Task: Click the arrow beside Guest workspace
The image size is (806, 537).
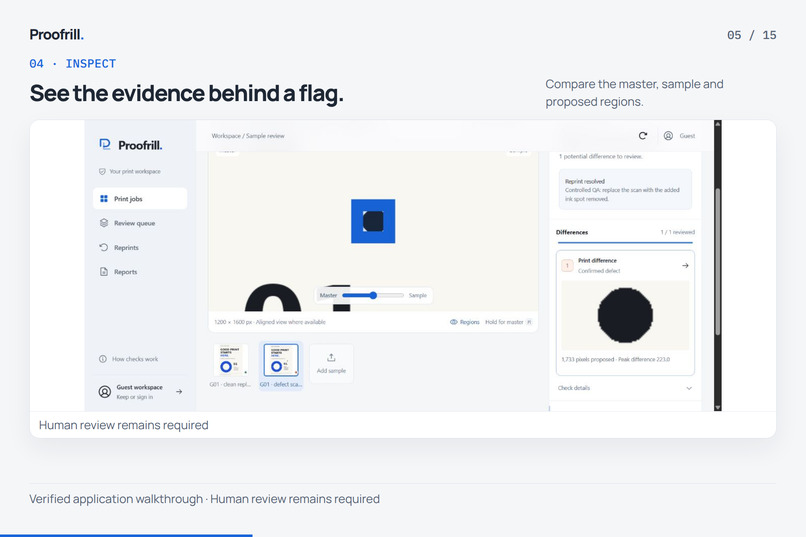Action: pyautogui.click(x=179, y=392)
